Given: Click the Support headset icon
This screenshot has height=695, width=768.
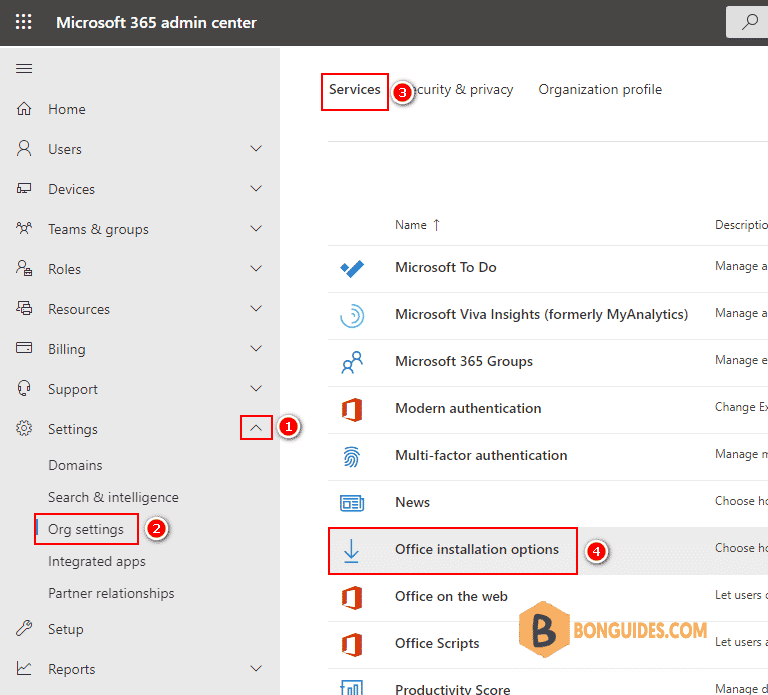Looking at the screenshot, I should coord(24,388).
